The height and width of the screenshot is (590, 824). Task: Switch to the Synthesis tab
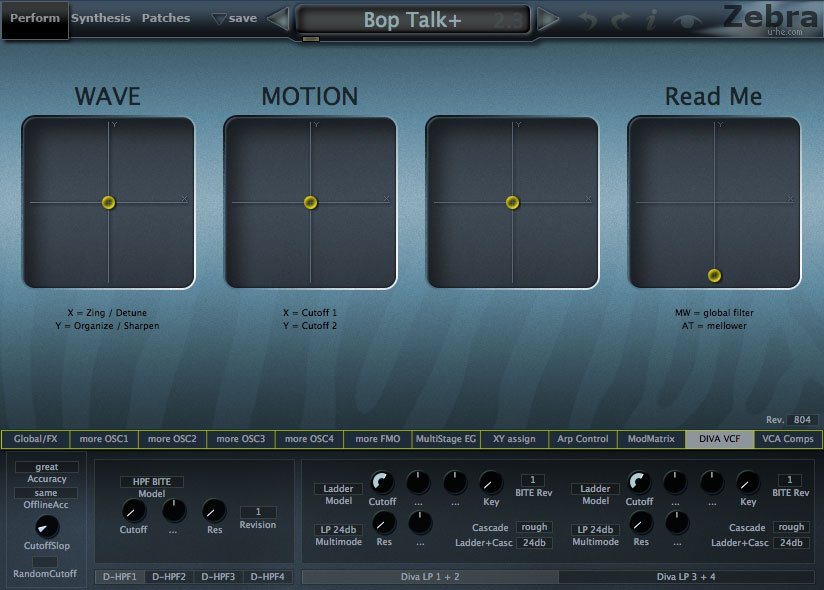click(x=101, y=18)
